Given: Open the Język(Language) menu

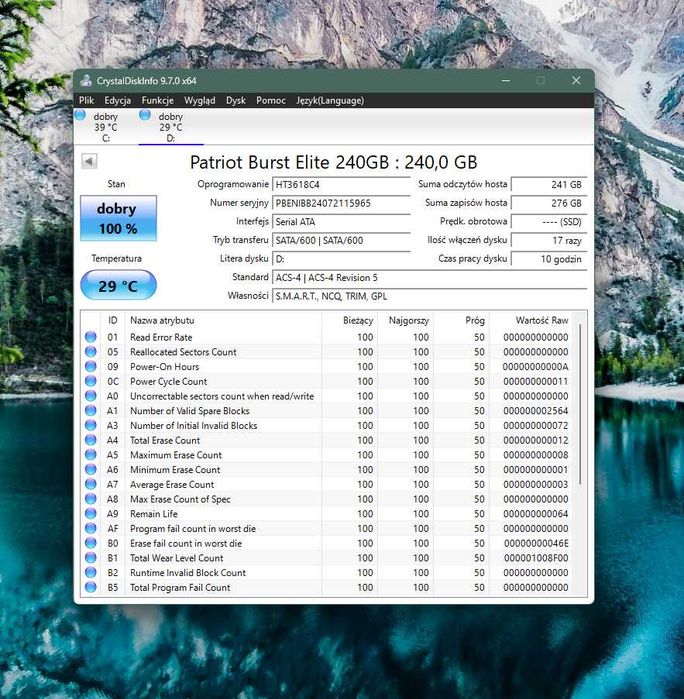Looking at the screenshot, I should [x=330, y=100].
